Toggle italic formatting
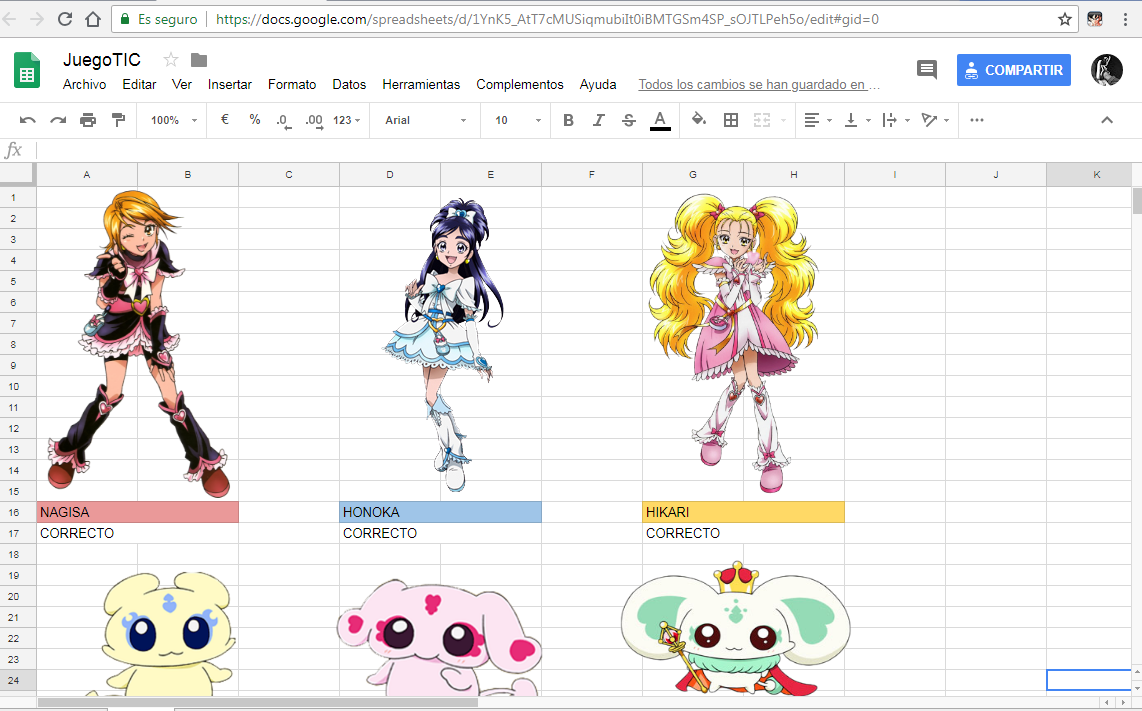Viewport: 1142px width, 711px height. 599,120
